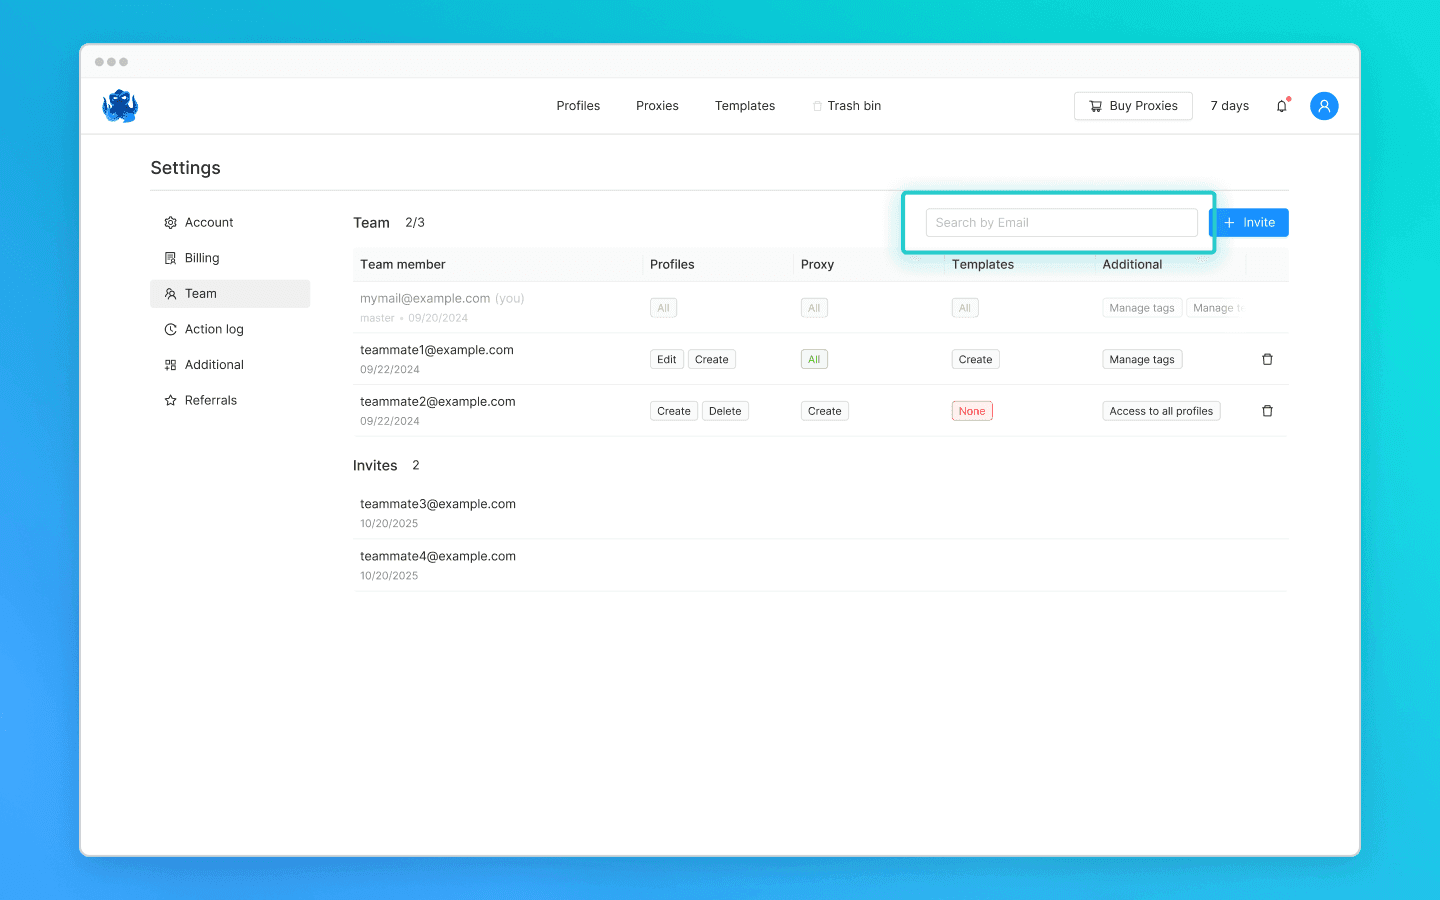Select Additional in the settings sidebar
1440x900 pixels.
230,365
